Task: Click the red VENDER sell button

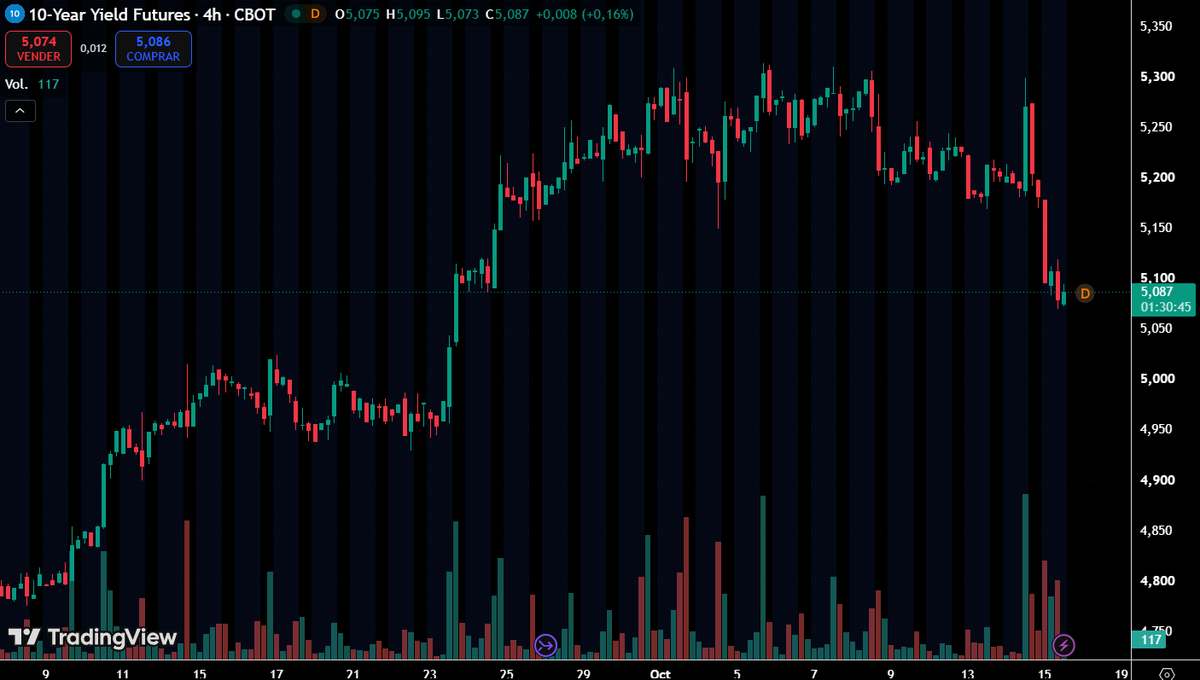Action: [x=39, y=49]
